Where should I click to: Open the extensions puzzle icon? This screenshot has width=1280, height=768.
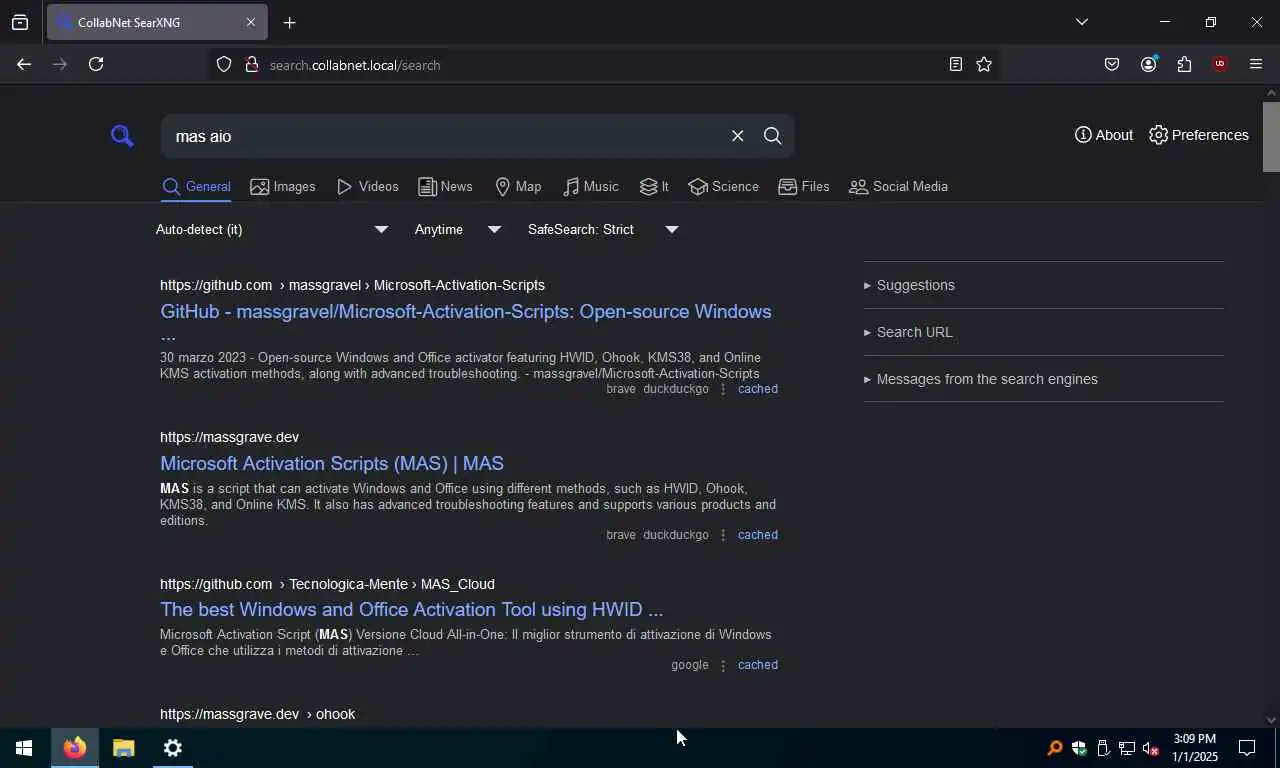pos(1184,64)
